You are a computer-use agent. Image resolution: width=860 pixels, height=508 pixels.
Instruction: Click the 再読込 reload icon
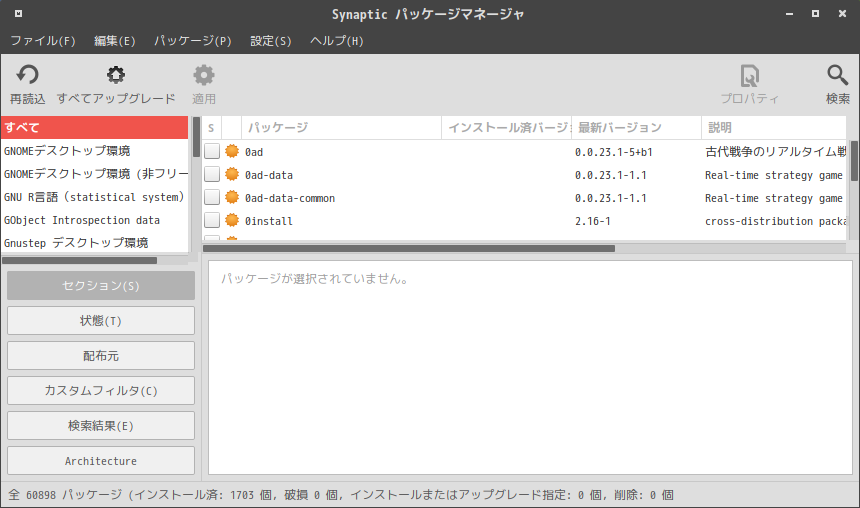[x=27, y=75]
